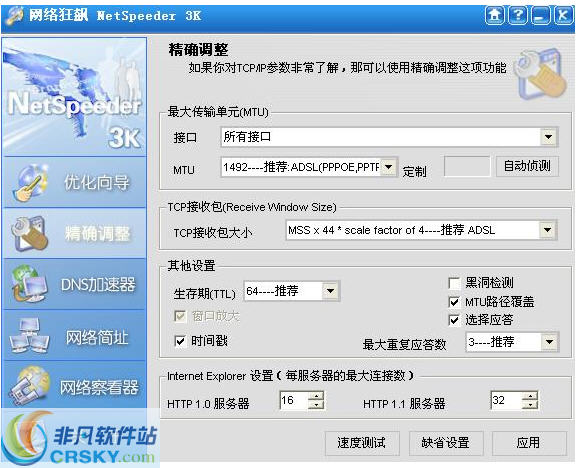Toggle the MTU路径覆盖 checkbox
This screenshot has width=584, height=468.
(x=454, y=302)
